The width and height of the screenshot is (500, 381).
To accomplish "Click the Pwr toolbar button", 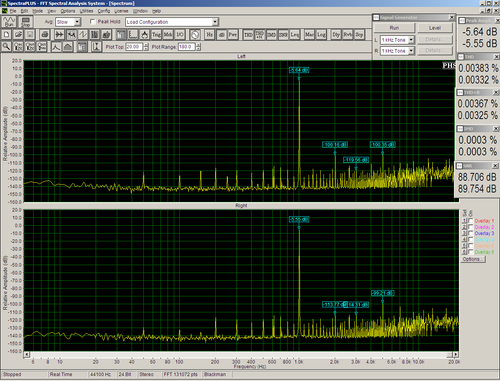I will (x=233, y=34).
